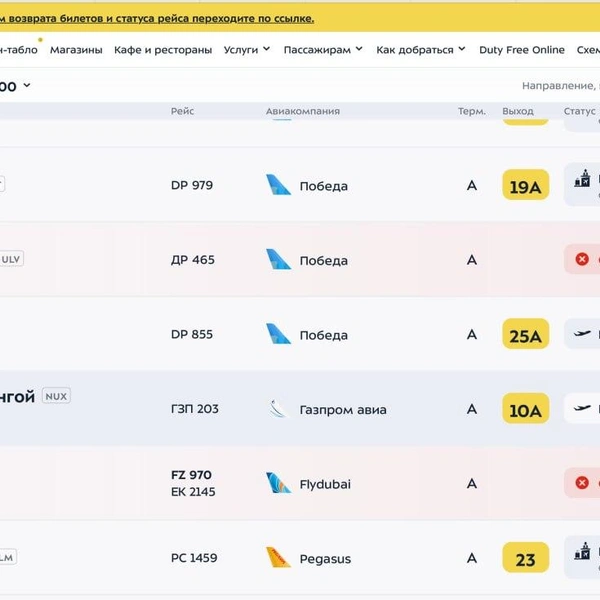
Task: Expand the Пассажирам menu chevron
Action: pos(359,49)
